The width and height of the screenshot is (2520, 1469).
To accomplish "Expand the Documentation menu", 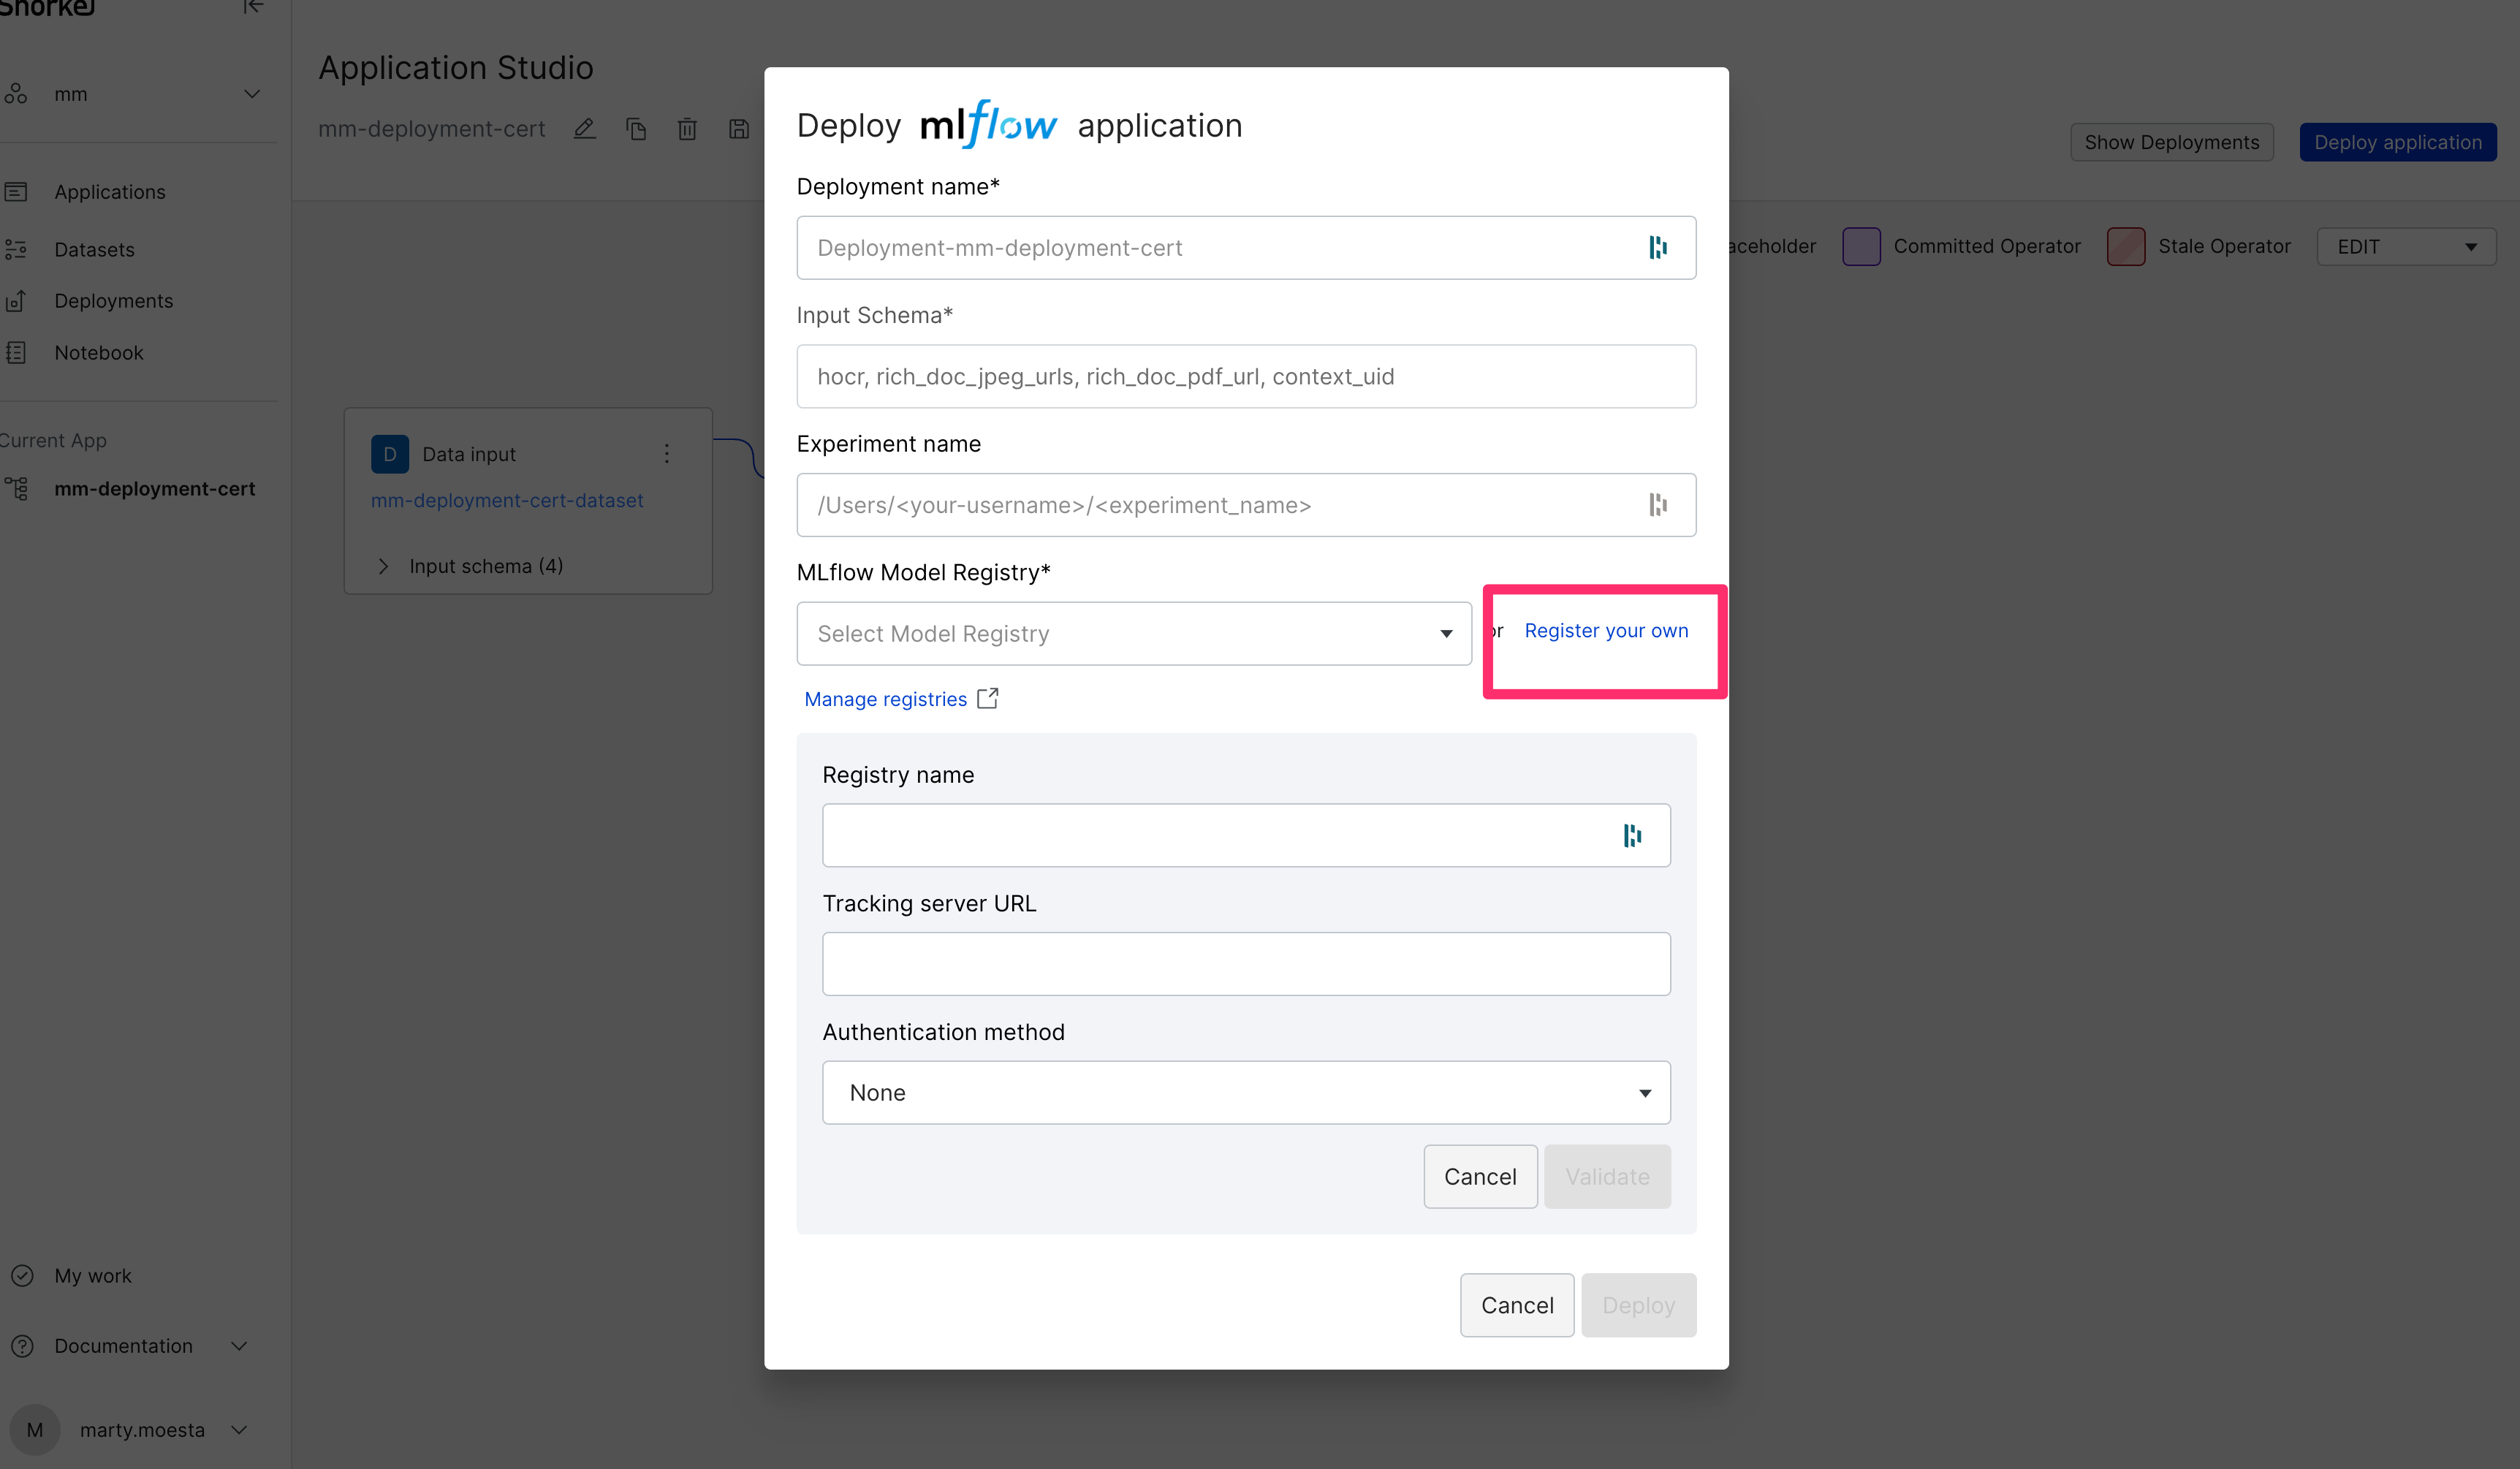I will tap(239, 1346).
